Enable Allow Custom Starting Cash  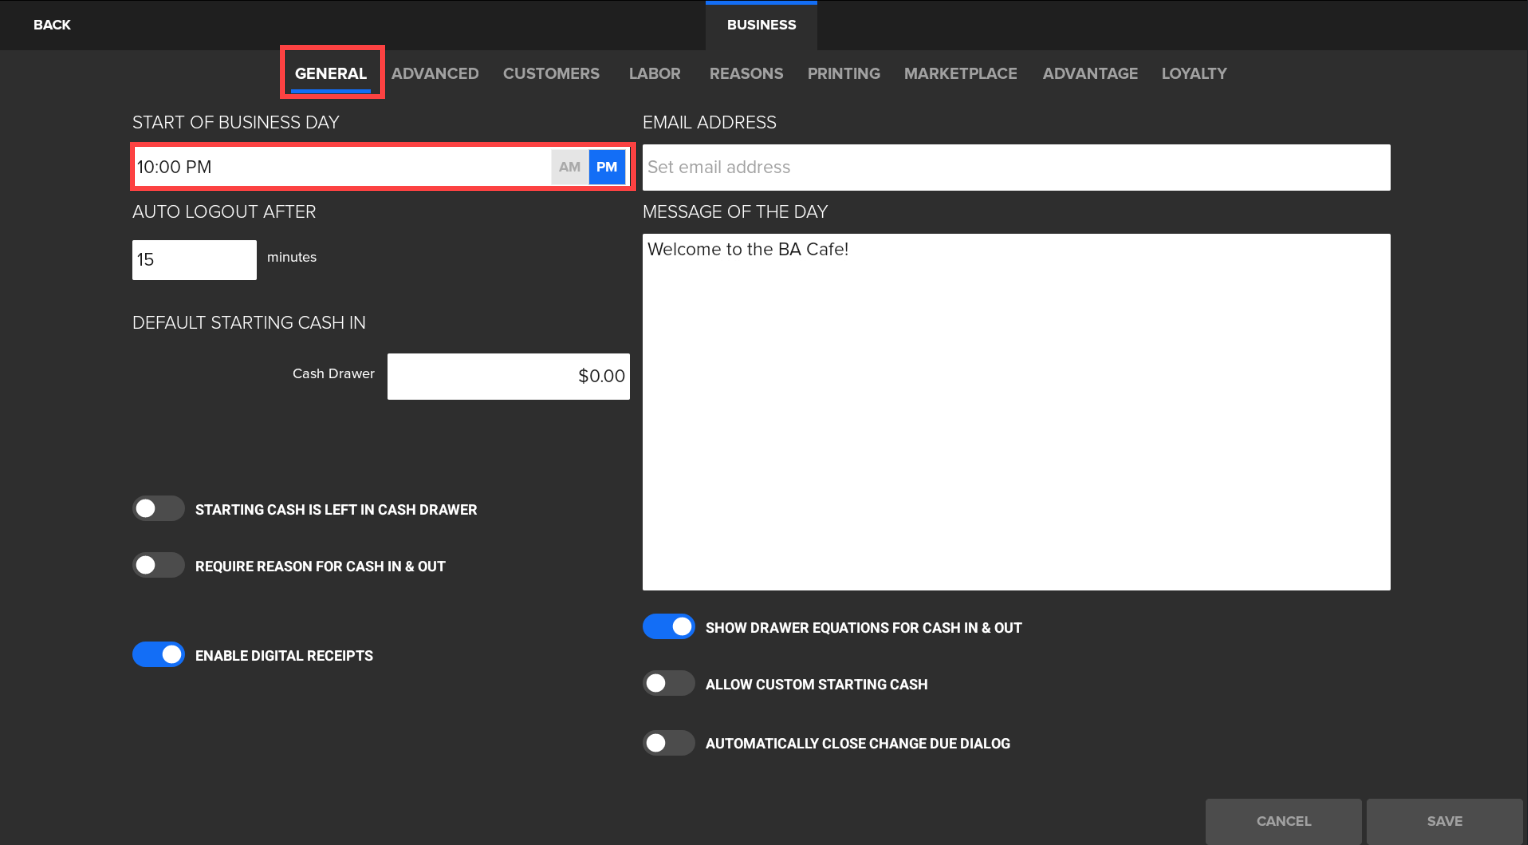click(668, 684)
